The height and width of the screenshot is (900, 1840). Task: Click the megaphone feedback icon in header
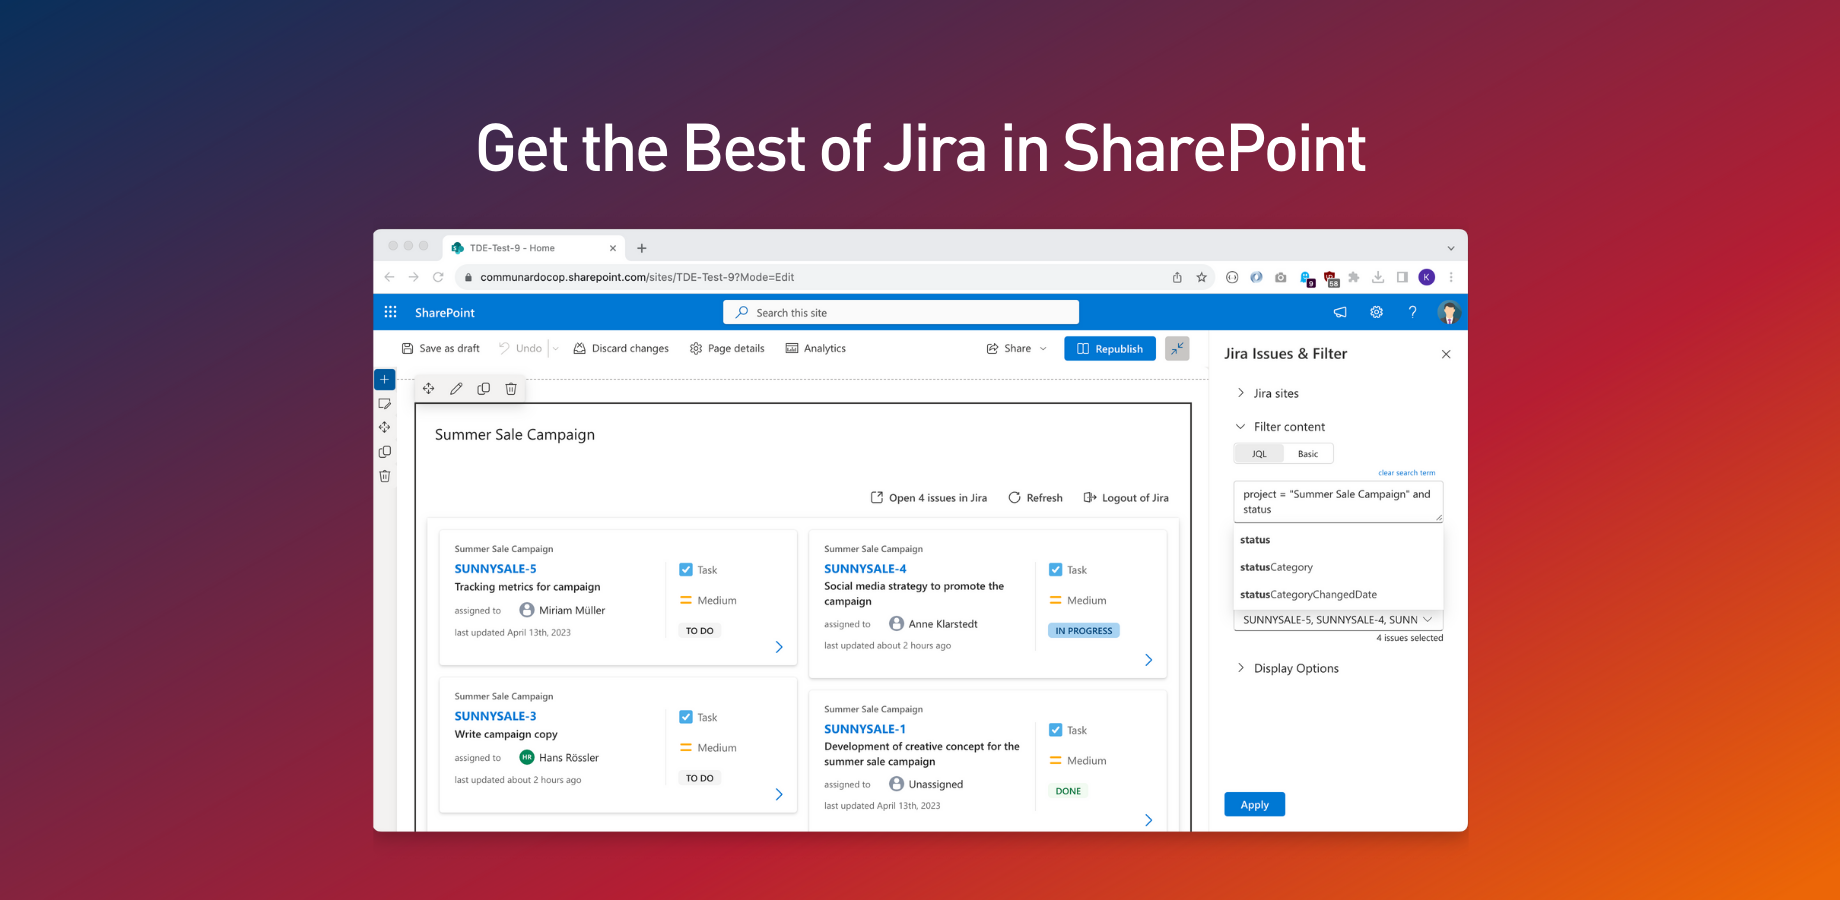[x=1340, y=312]
